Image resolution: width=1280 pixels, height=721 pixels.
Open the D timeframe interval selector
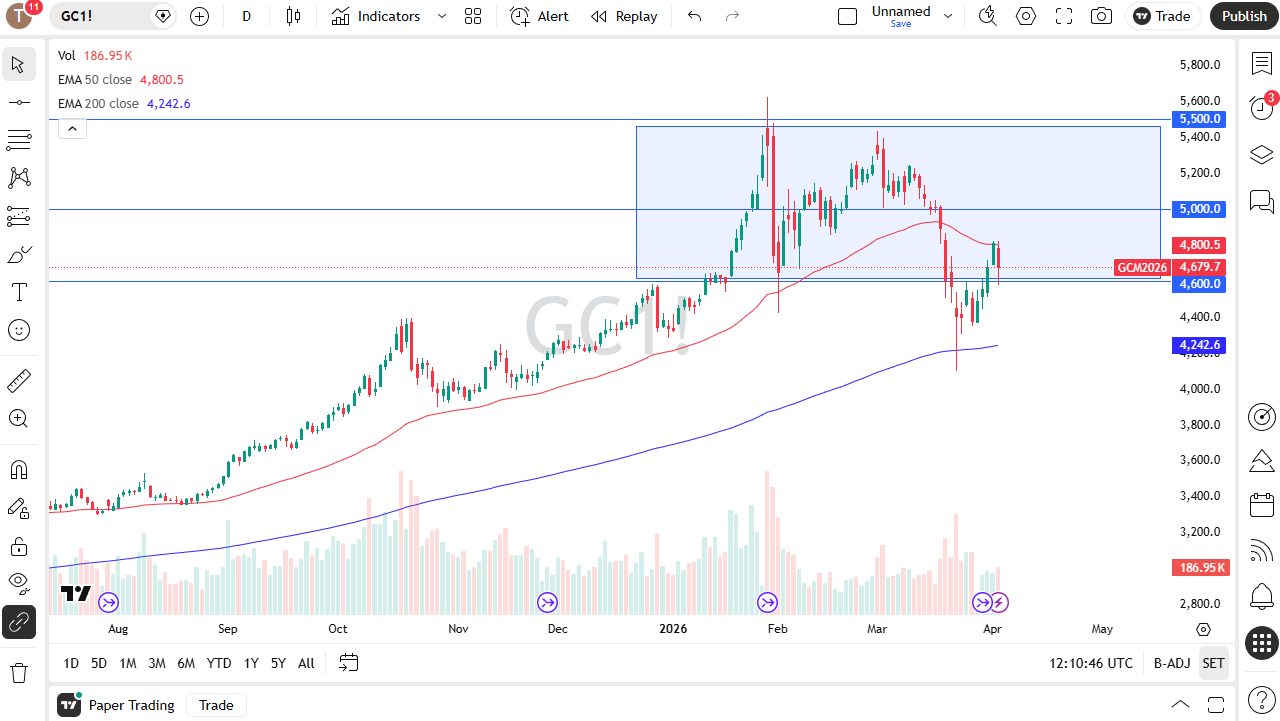[247, 16]
